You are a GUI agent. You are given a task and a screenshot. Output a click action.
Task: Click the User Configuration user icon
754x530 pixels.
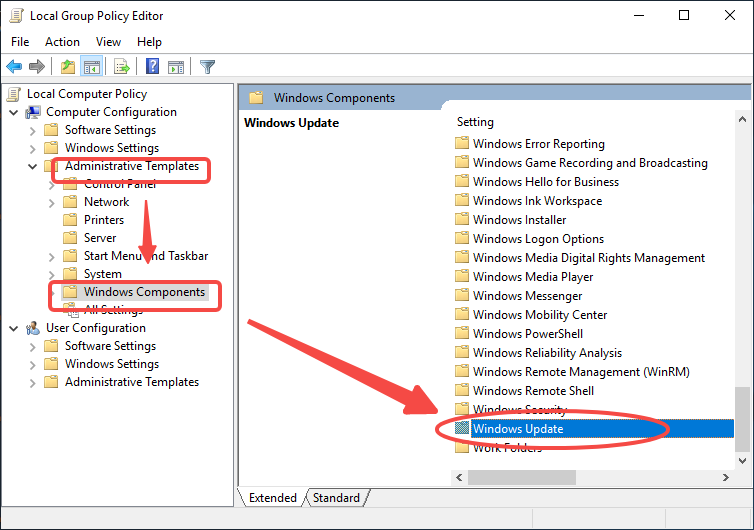coord(33,328)
